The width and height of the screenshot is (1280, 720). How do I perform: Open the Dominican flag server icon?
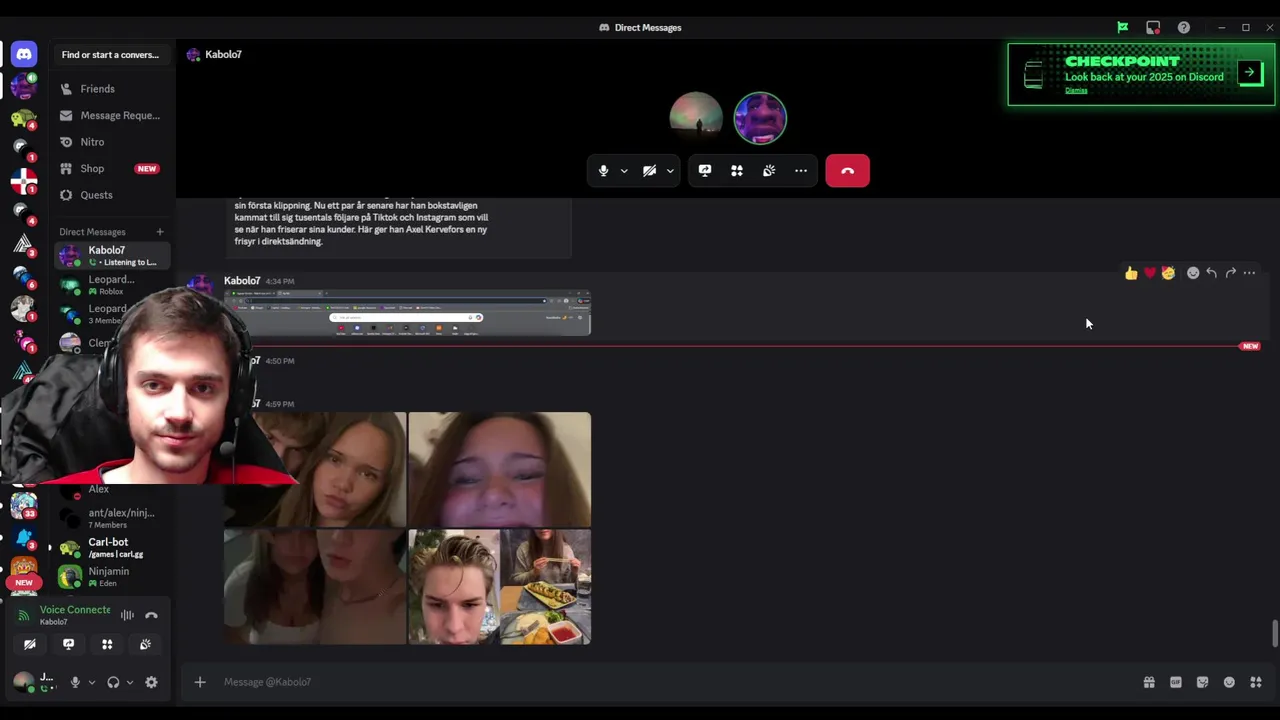pyautogui.click(x=23, y=182)
